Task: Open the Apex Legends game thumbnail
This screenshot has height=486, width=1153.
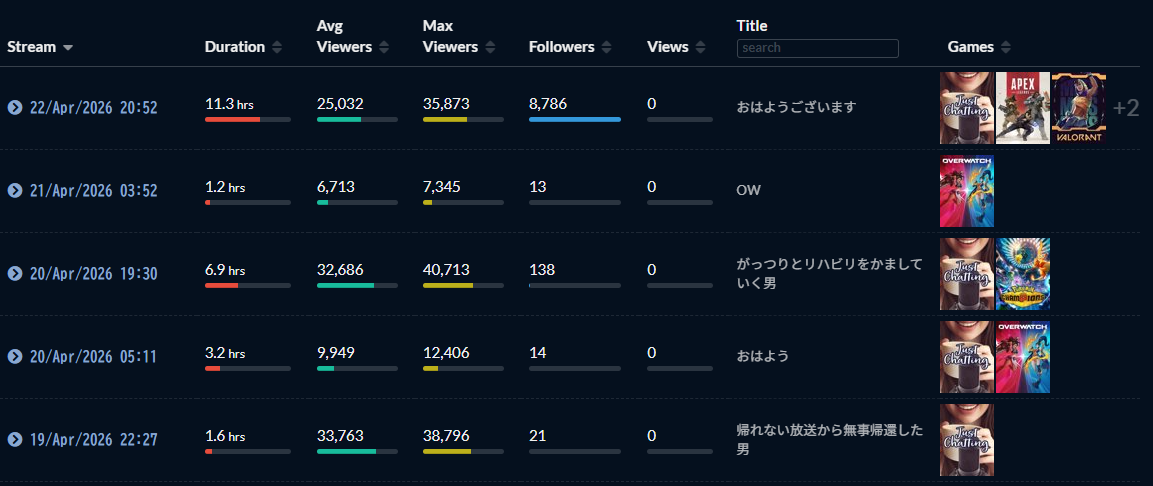Action: pos(1022,108)
